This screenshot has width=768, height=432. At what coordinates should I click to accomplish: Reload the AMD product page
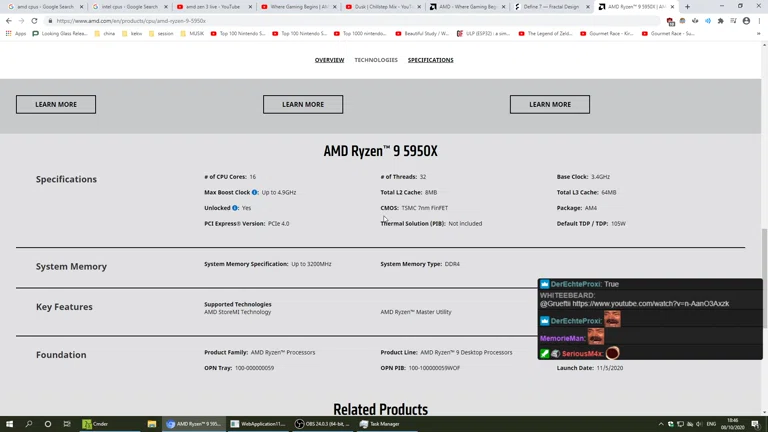pyautogui.click(x=34, y=21)
